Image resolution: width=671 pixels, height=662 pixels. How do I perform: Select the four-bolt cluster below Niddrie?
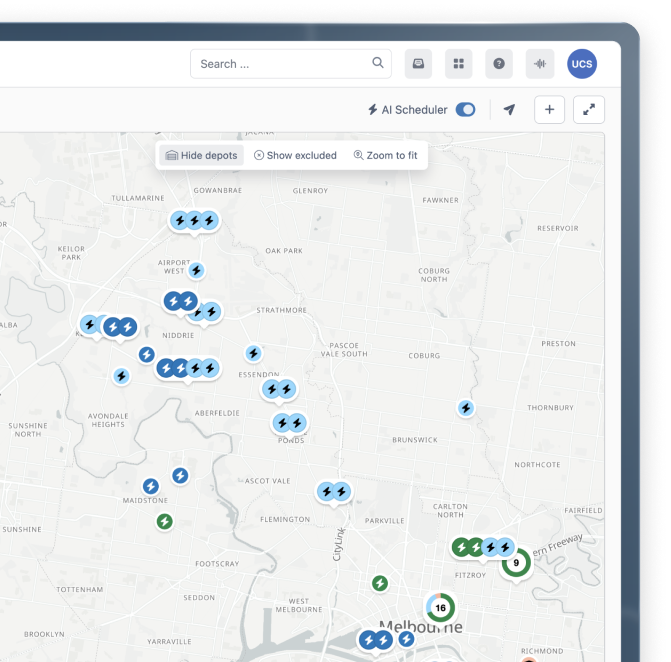(x=188, y=368)
